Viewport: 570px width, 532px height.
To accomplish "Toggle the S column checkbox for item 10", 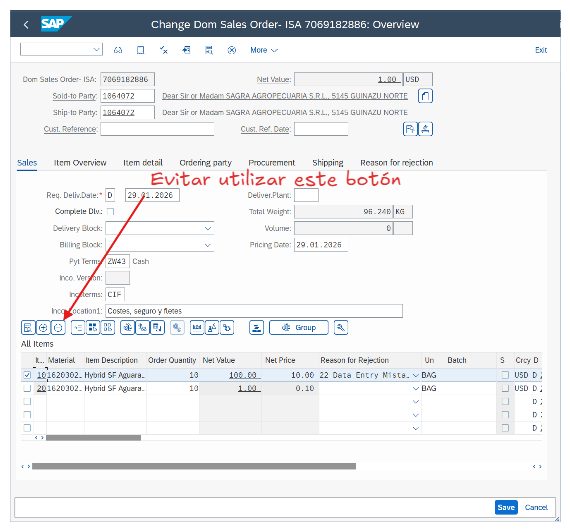I will [505, 375].
